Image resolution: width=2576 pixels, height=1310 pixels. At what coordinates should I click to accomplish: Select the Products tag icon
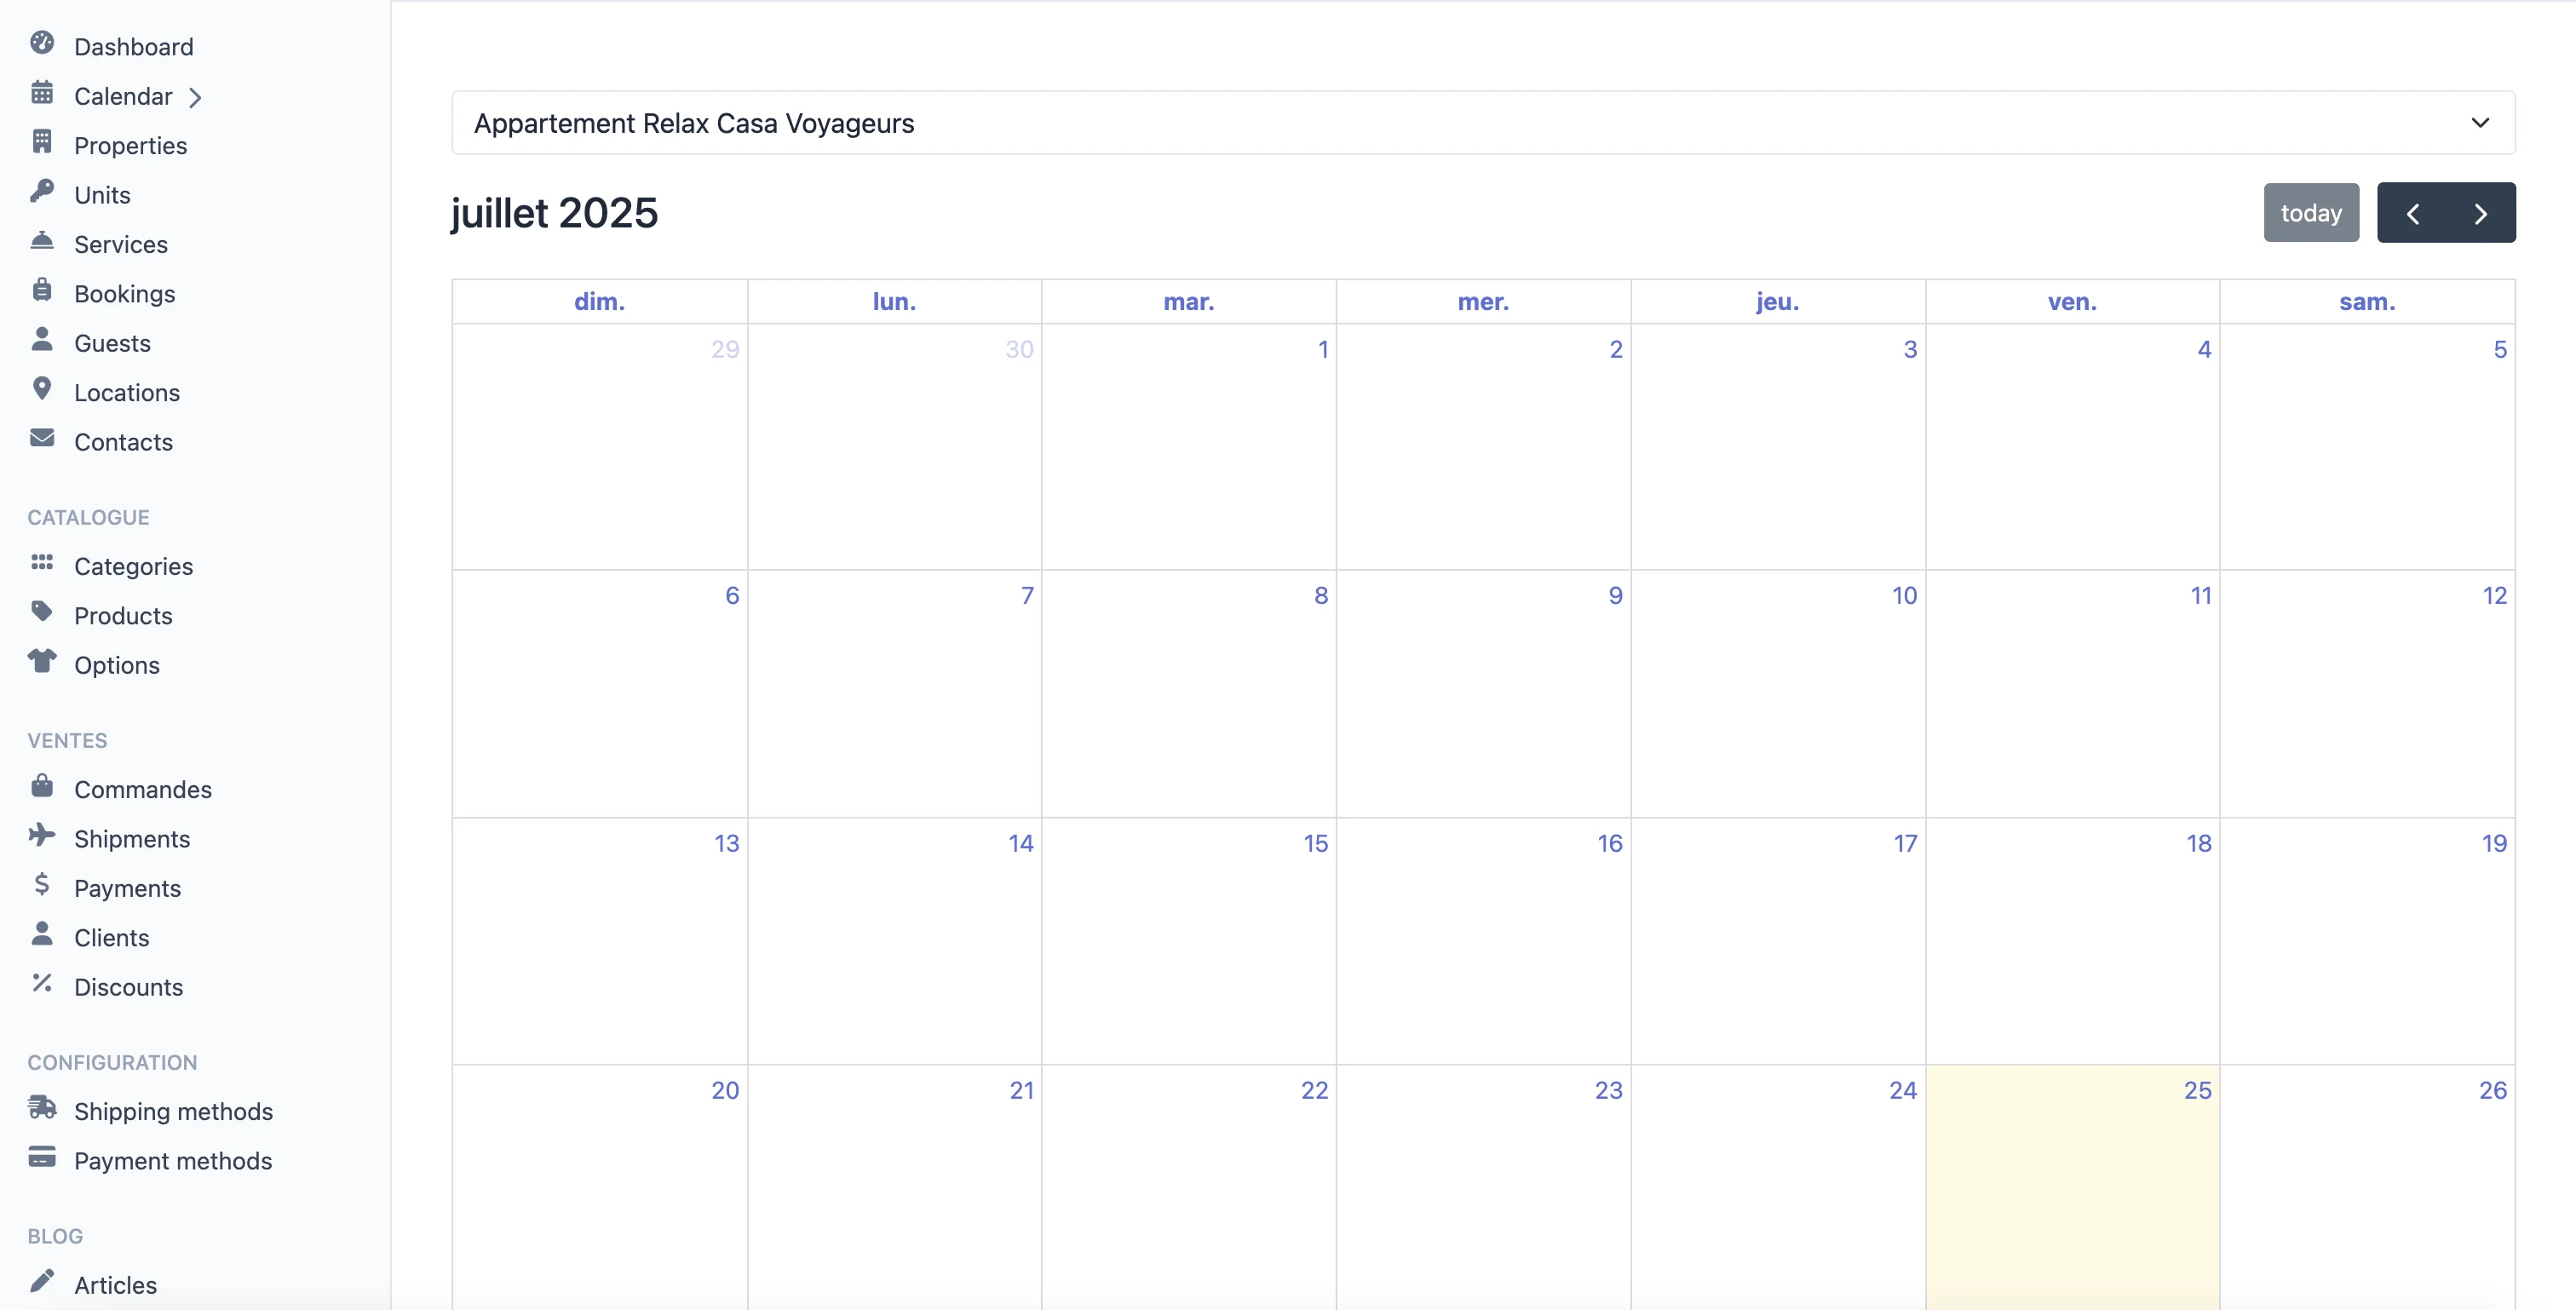pyautogui.click(x=44, y=614)
